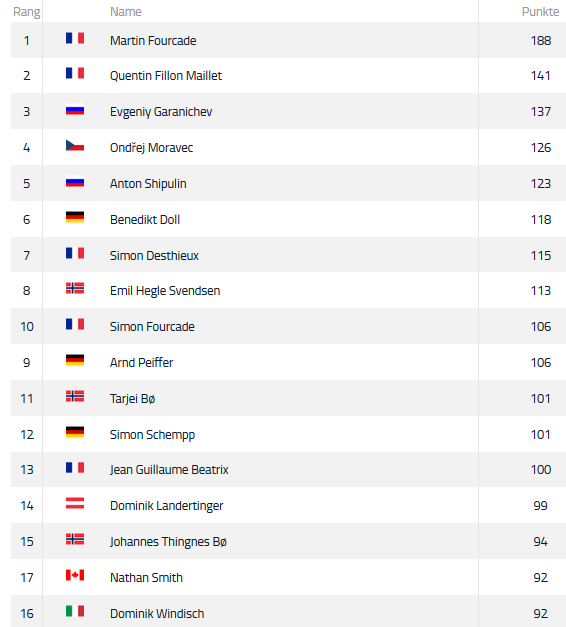566x627 pixels.
Task: Click the Russian flag beside Anton Shipulin
Action: [x=75, y=183]
